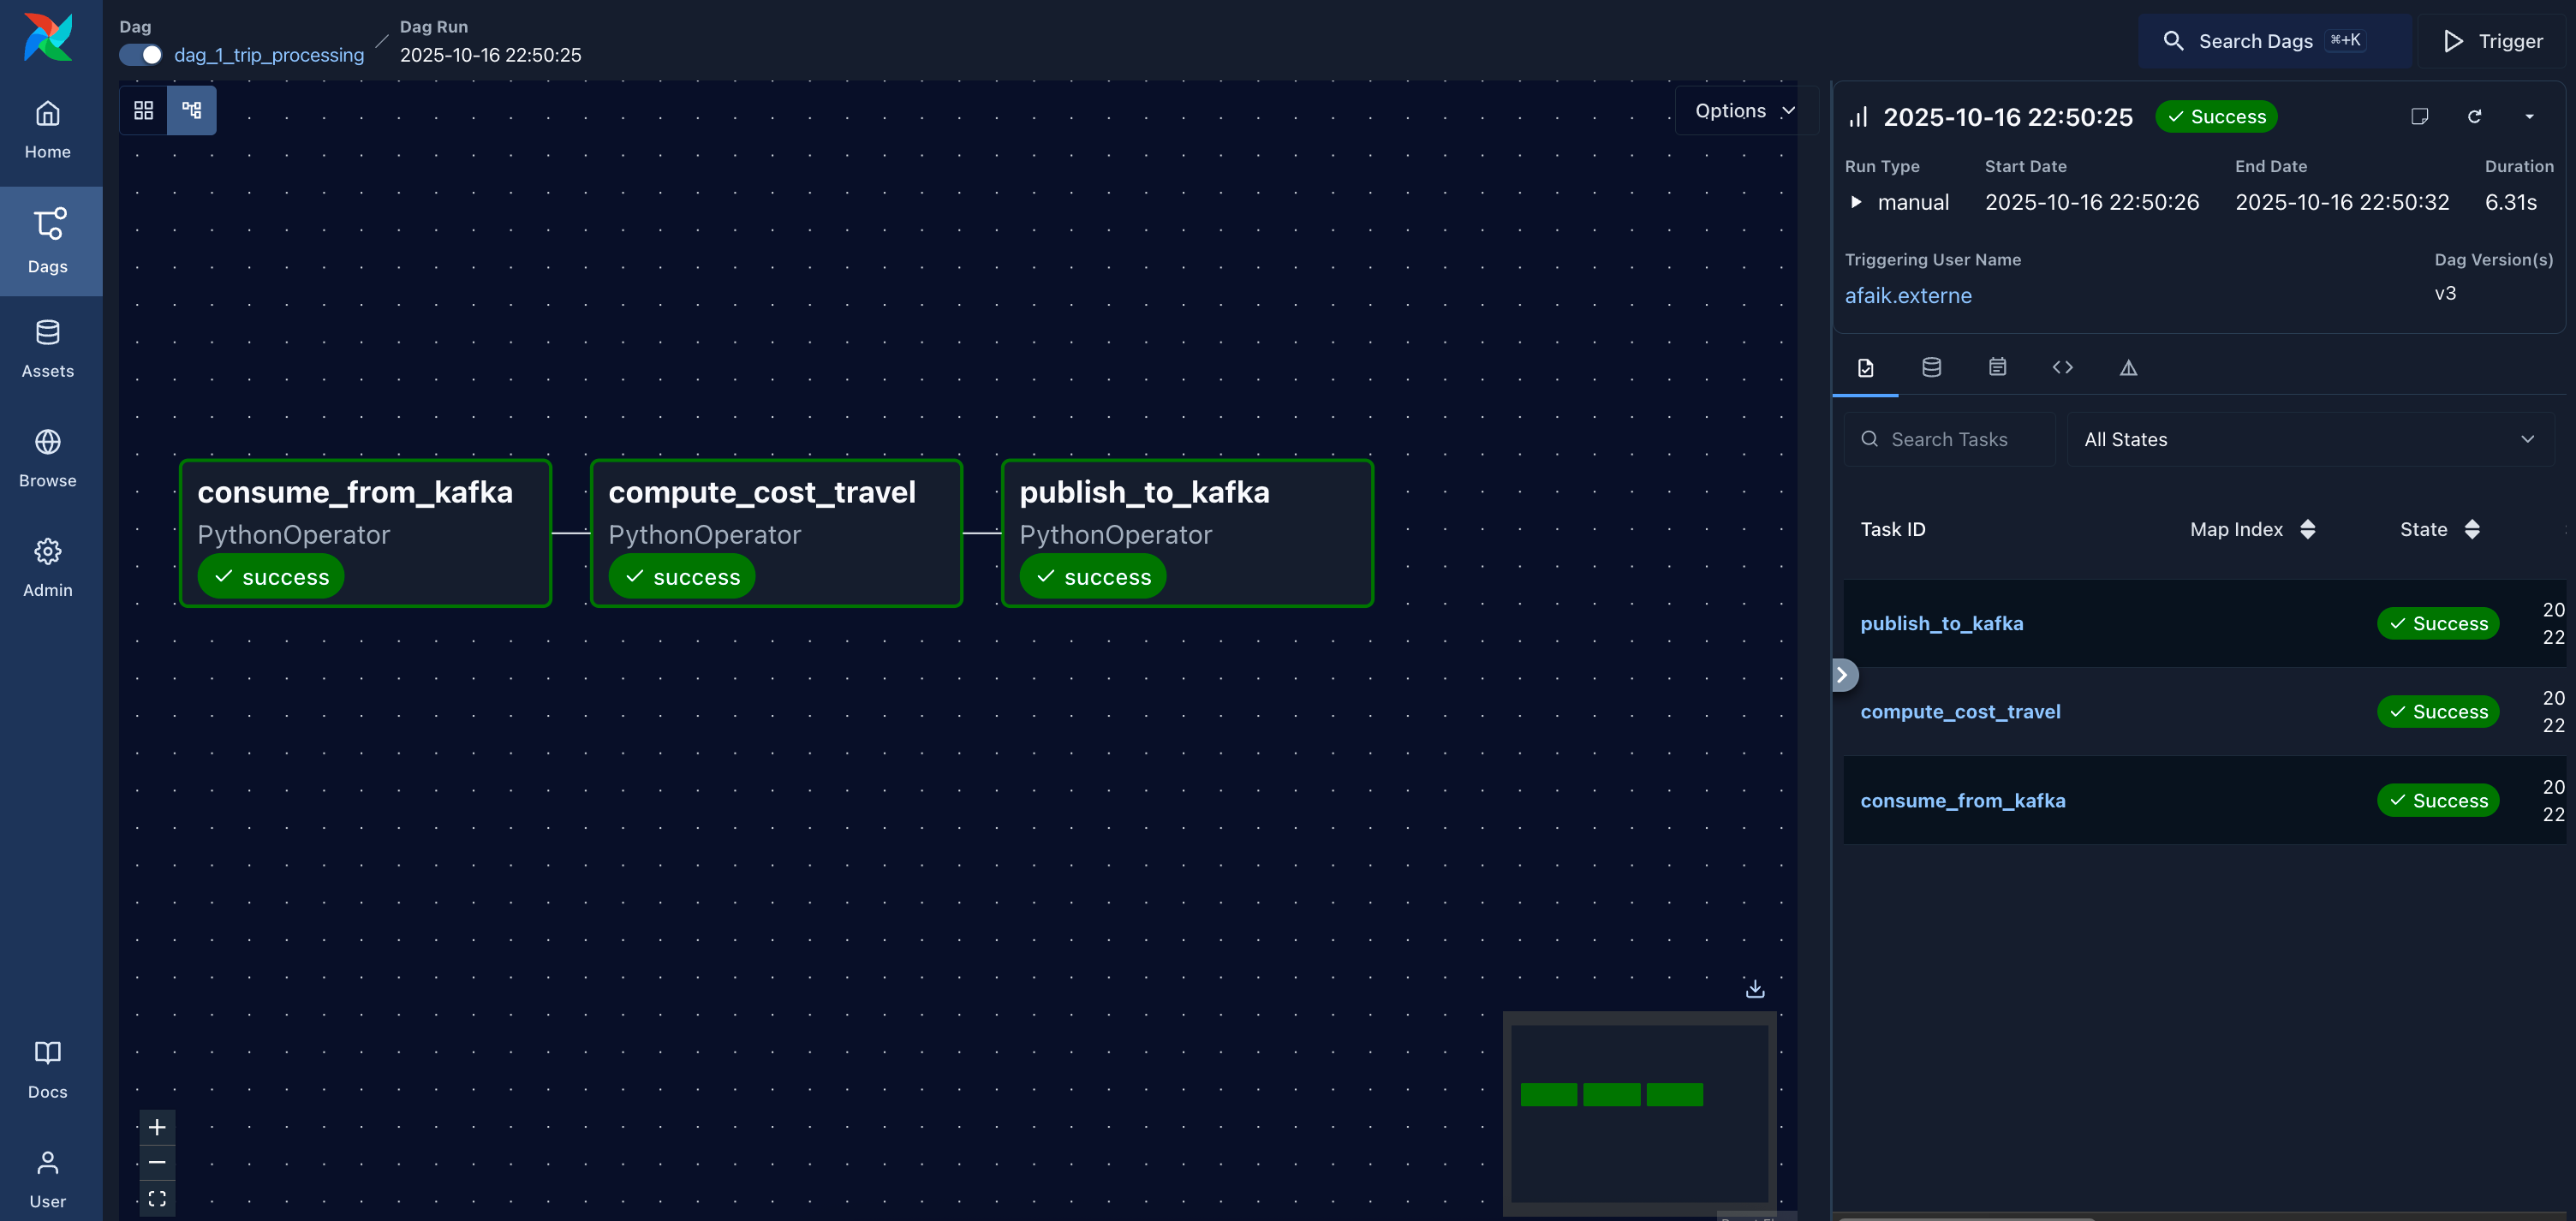Toggle the dag_1_trip_processing pause switch
2576x1221 pixels.
click(x=141, y=55)
